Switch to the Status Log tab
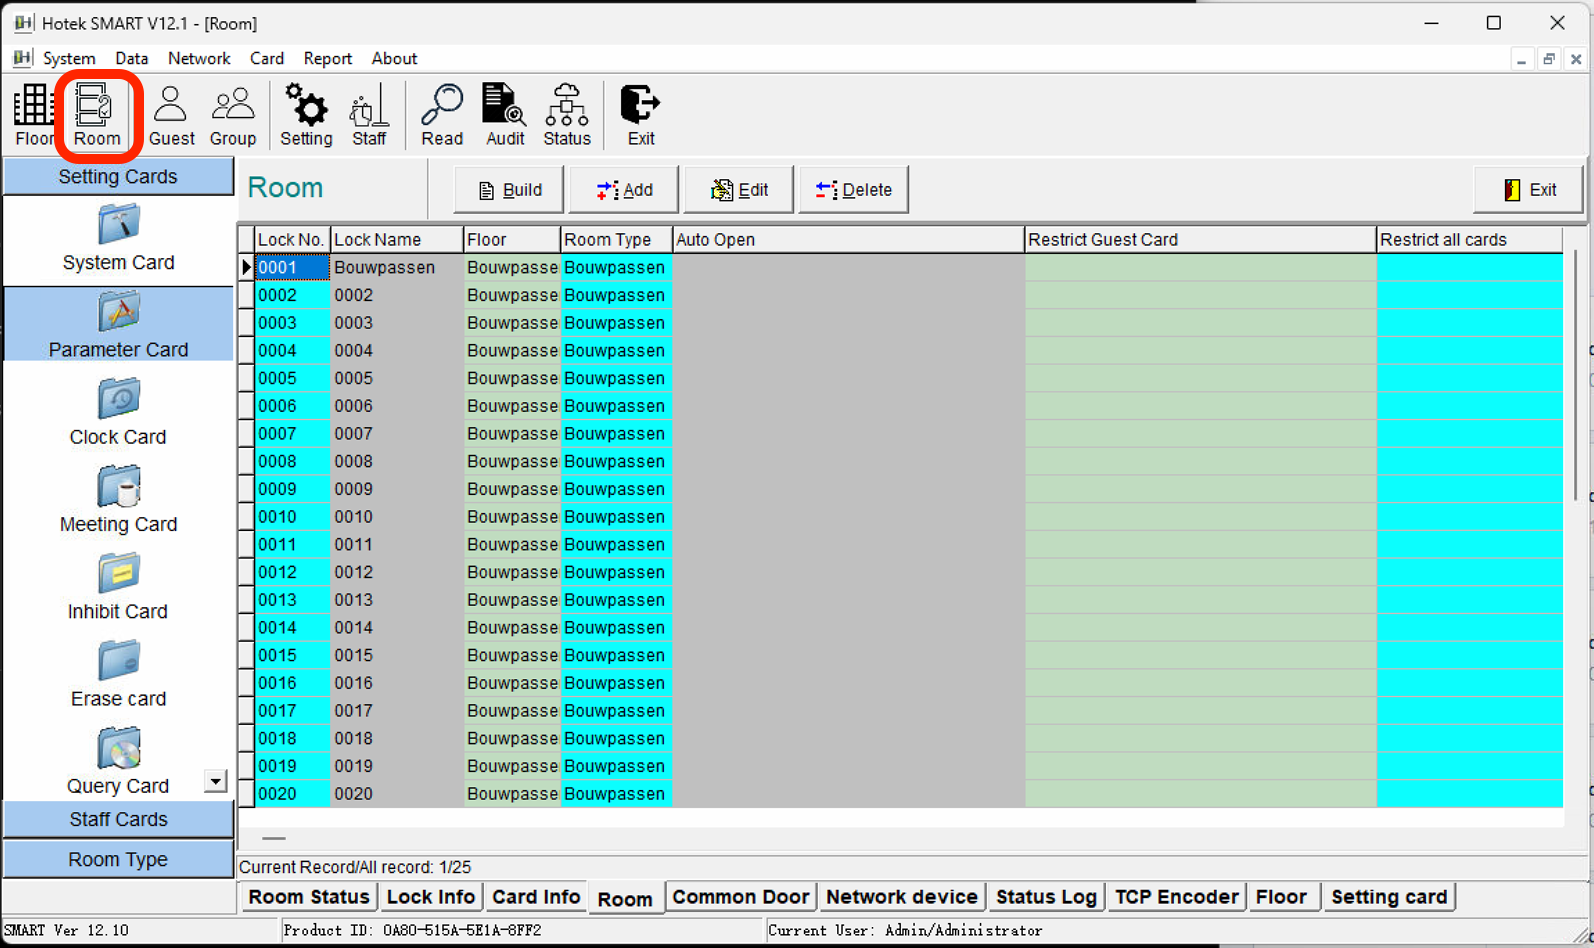Screen dimensions: 1594x948 click(1046, 897)
